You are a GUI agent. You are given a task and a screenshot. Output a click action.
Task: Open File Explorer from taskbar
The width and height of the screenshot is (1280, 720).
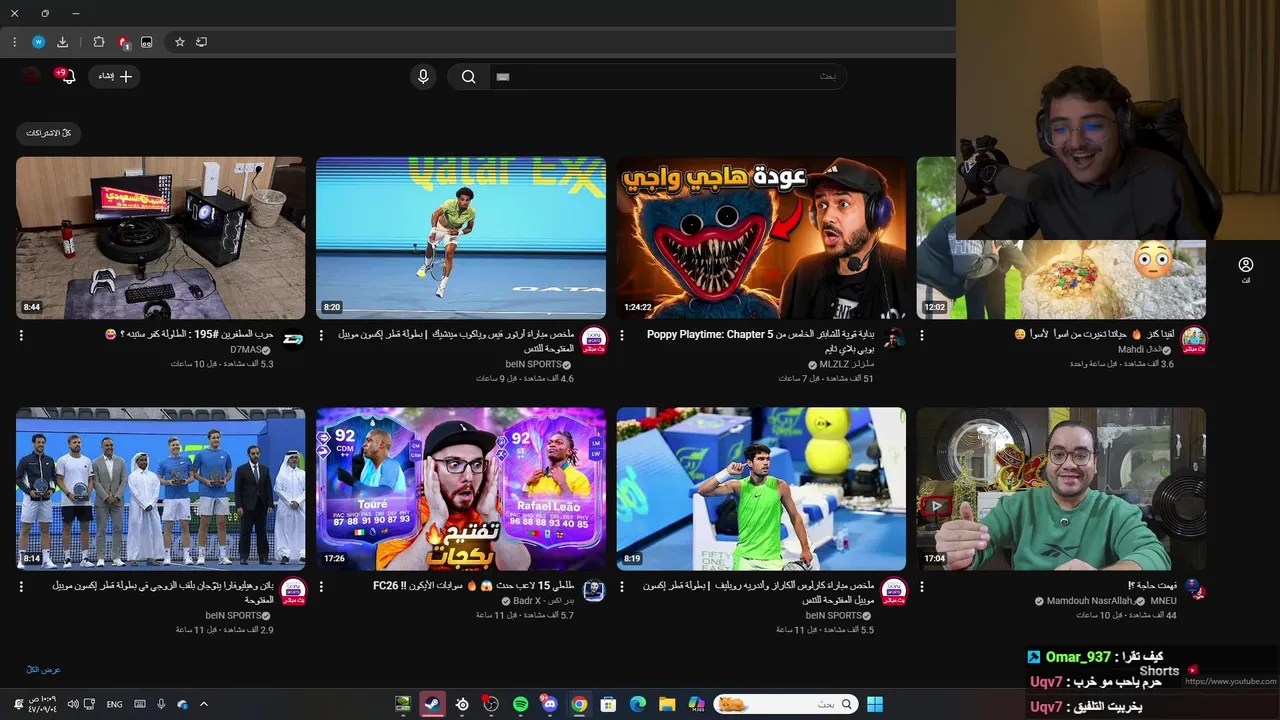click(667, 704)
